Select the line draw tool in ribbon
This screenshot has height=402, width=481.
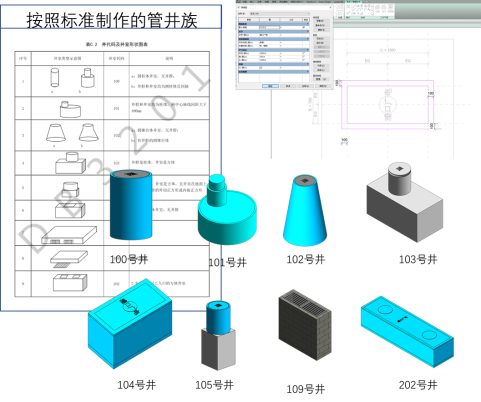pos(354,6)
